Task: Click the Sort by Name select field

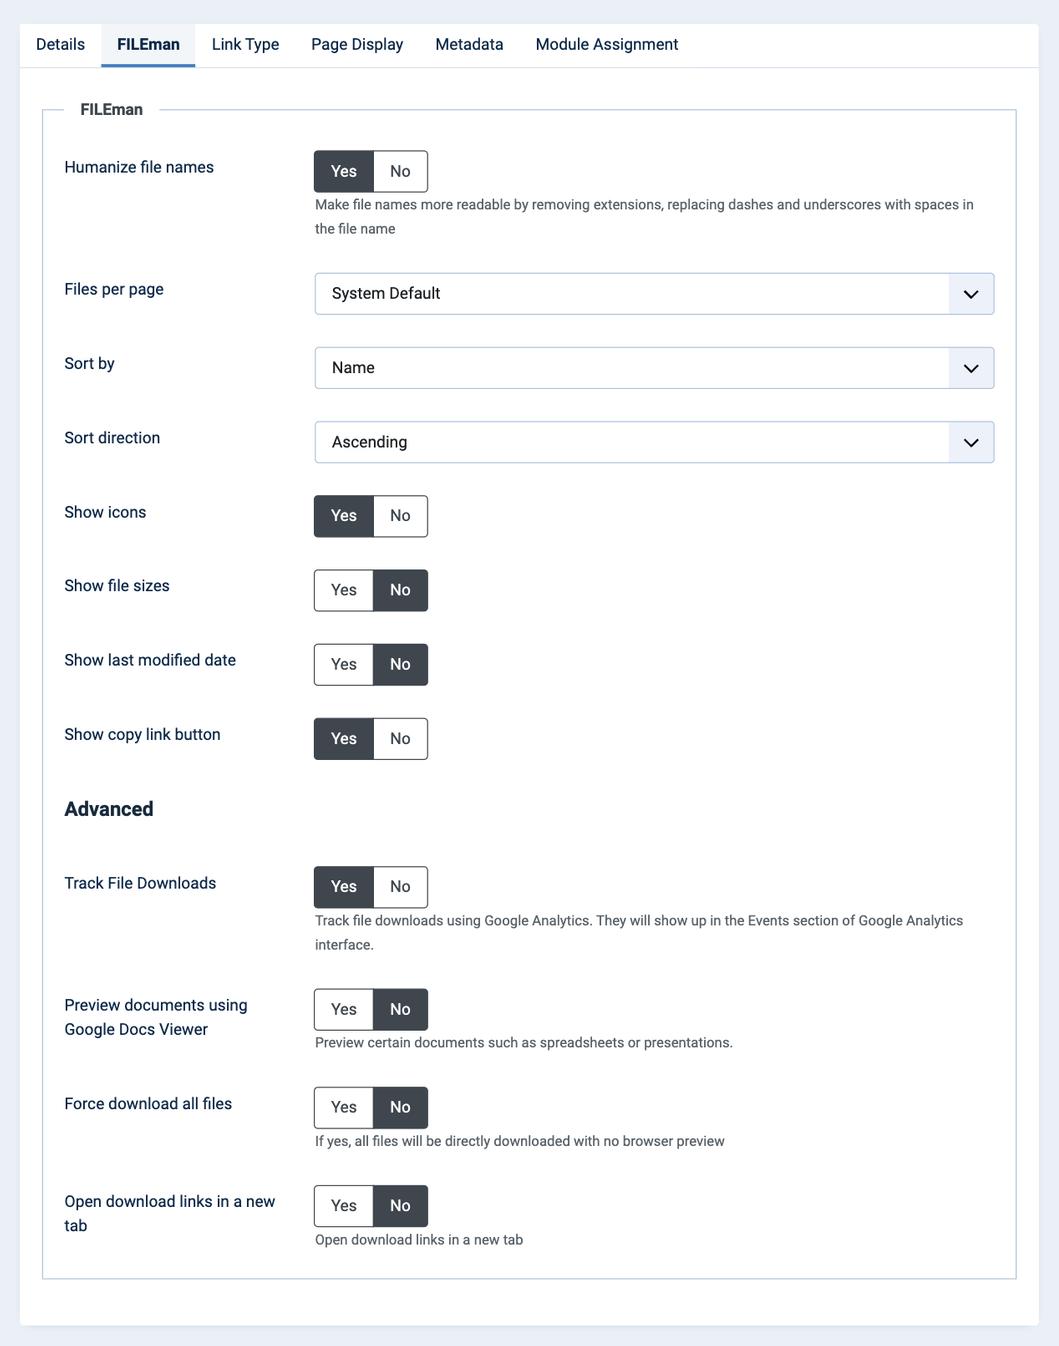Action: [x=654, y=368]
